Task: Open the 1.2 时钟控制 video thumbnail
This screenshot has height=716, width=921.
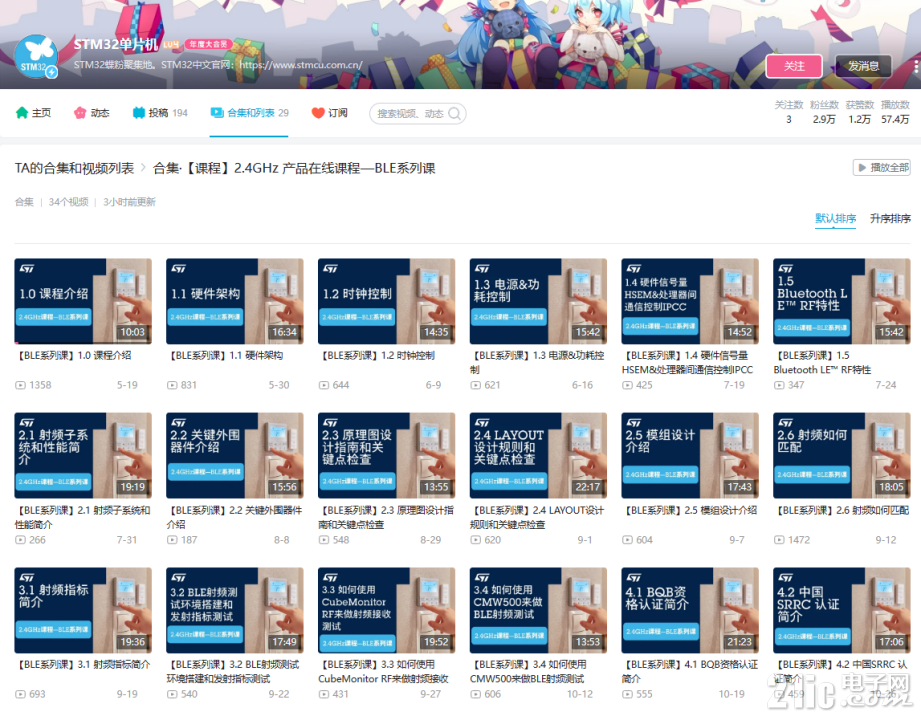Action: 386,301
